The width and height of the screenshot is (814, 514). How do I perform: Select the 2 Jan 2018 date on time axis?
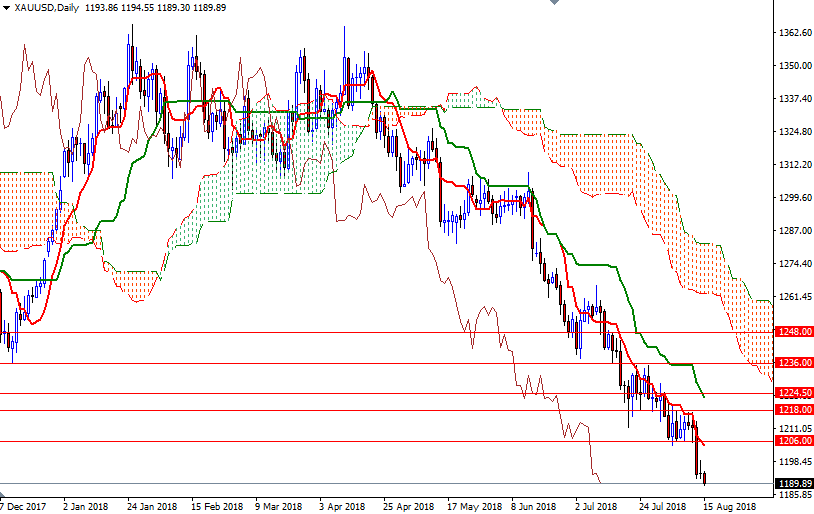84,506
